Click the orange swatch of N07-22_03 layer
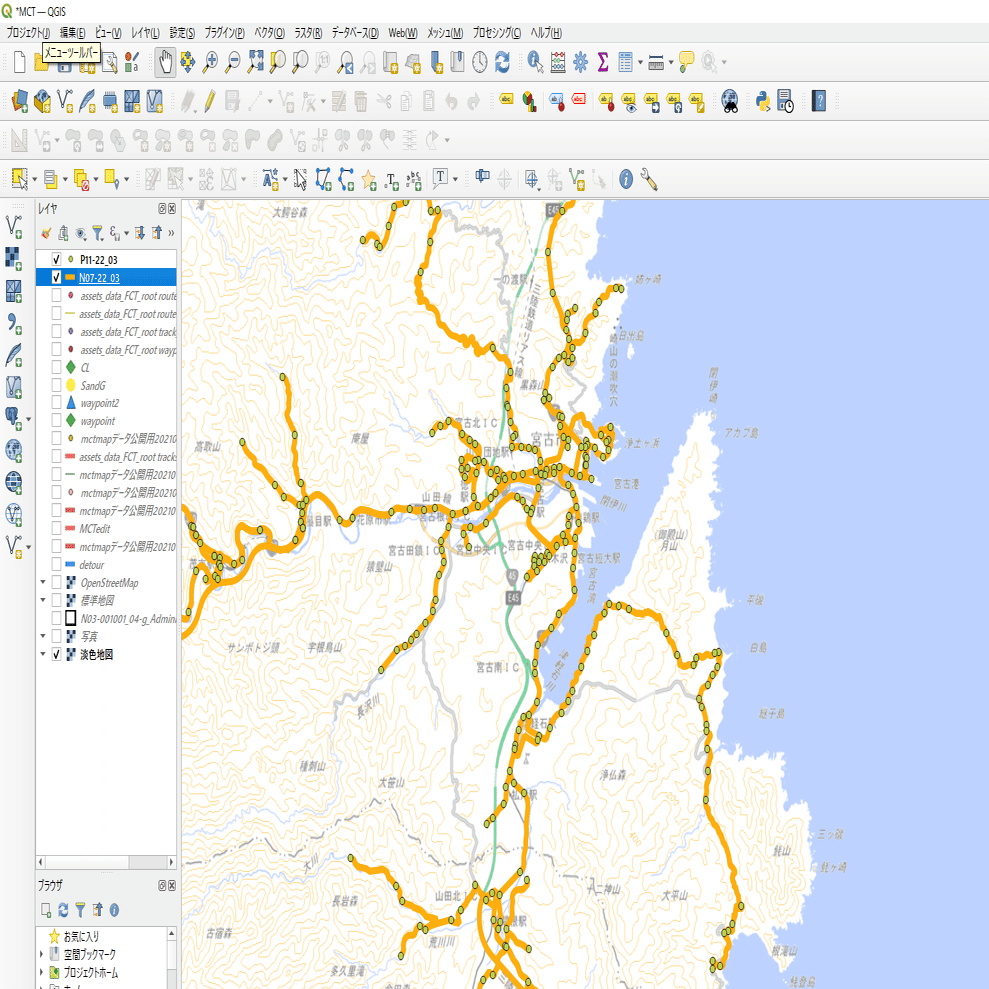This screenshot has height=989, width=989. coord(70,277)
